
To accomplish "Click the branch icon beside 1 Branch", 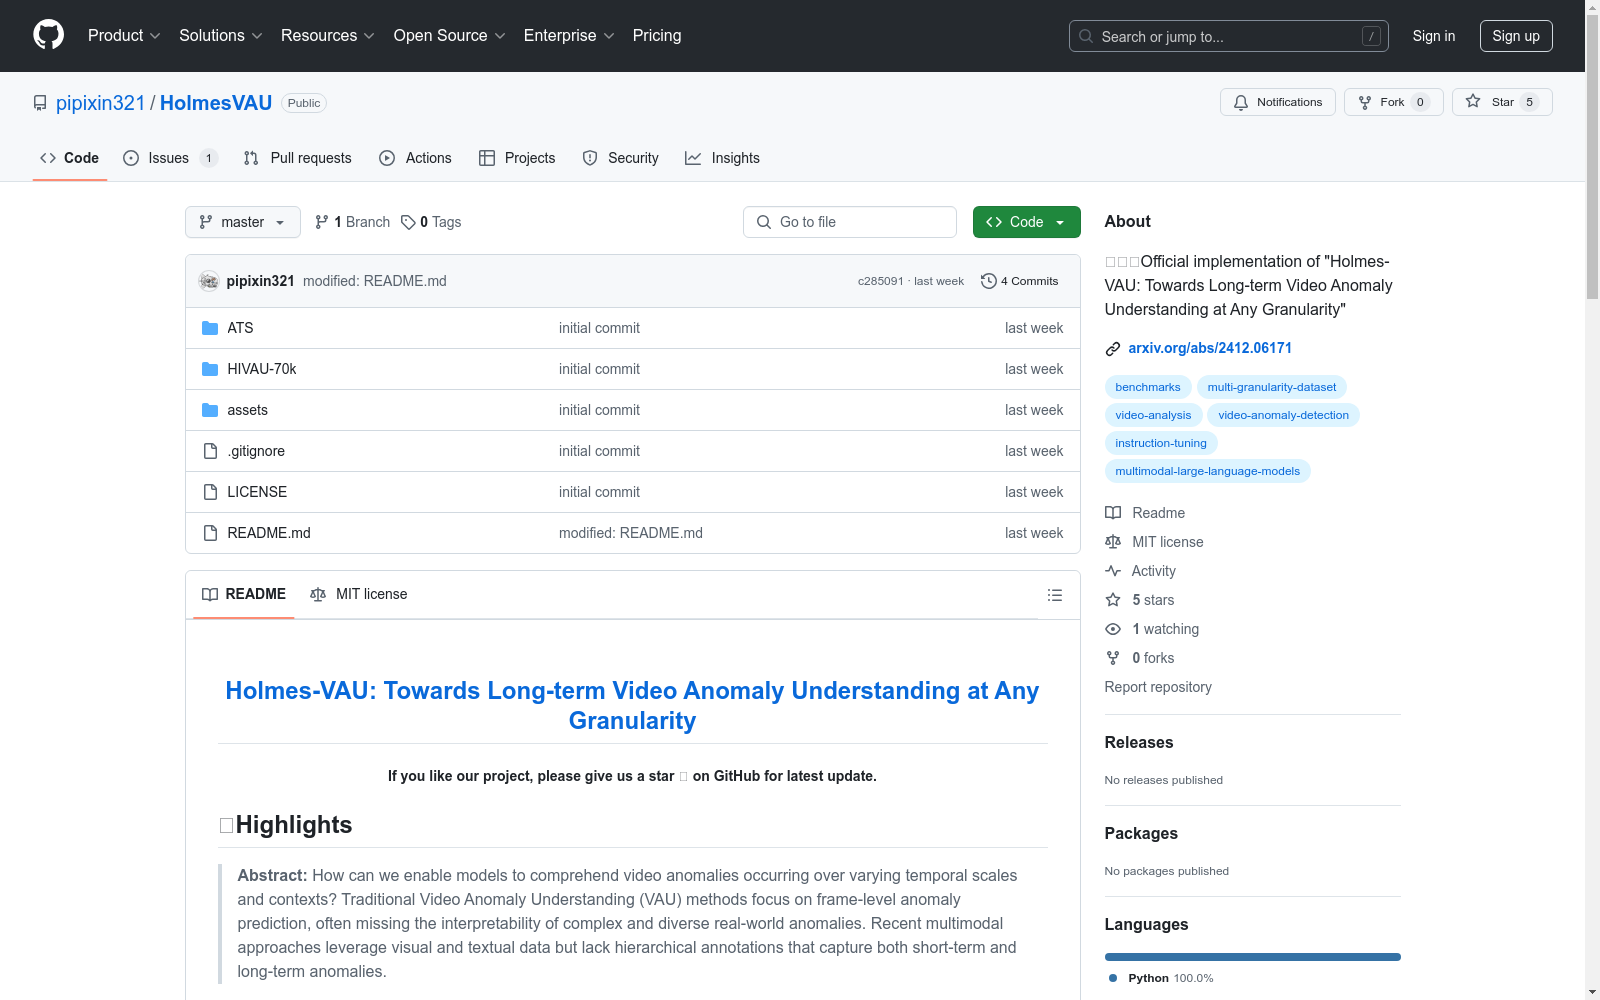I will pyautogui.click(x=322, y=222).
